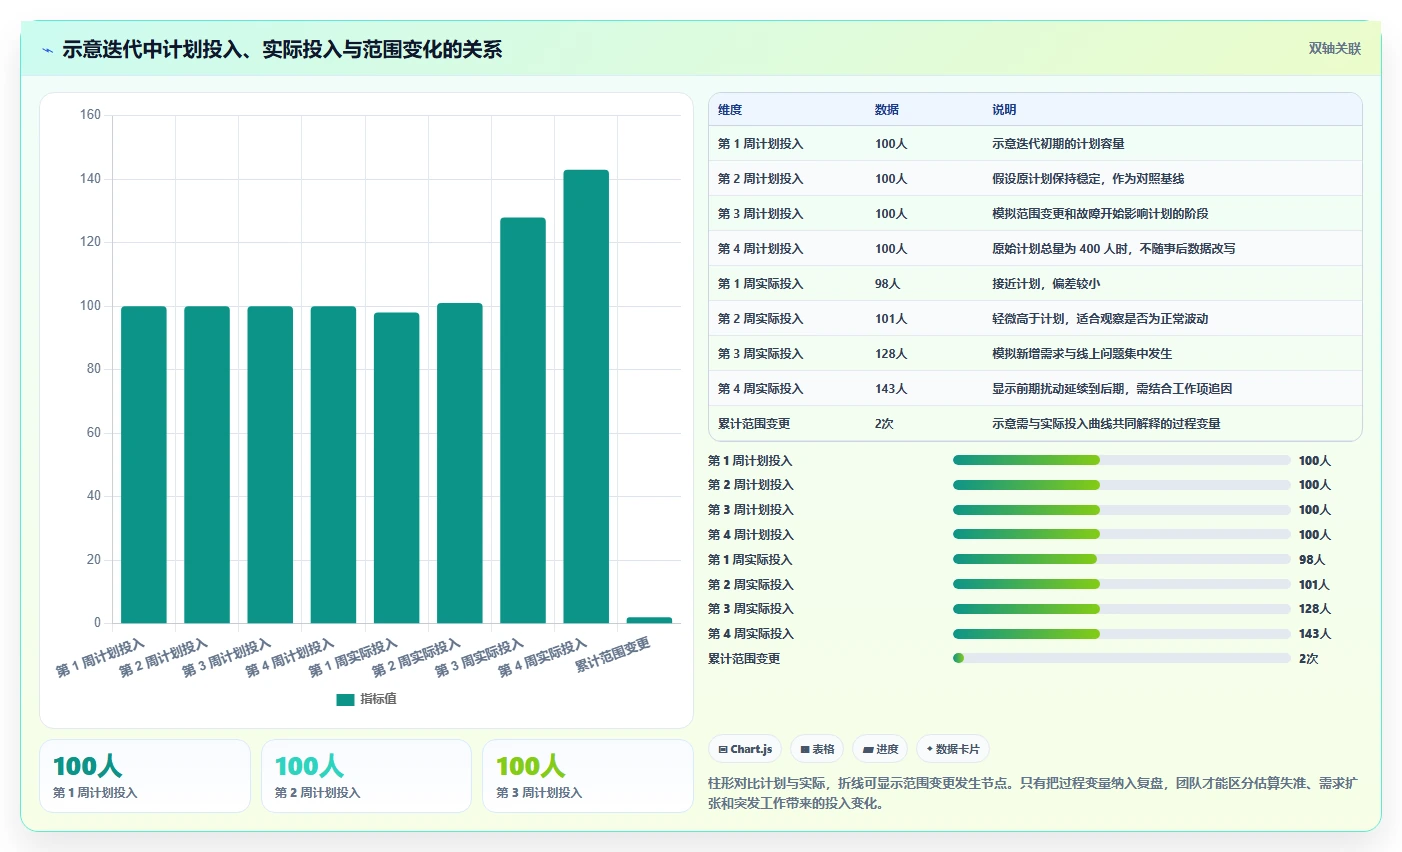Click the 第 1 周计划投入 chart bar
The image size is (1402, 852).
click(x=144, y=465)
